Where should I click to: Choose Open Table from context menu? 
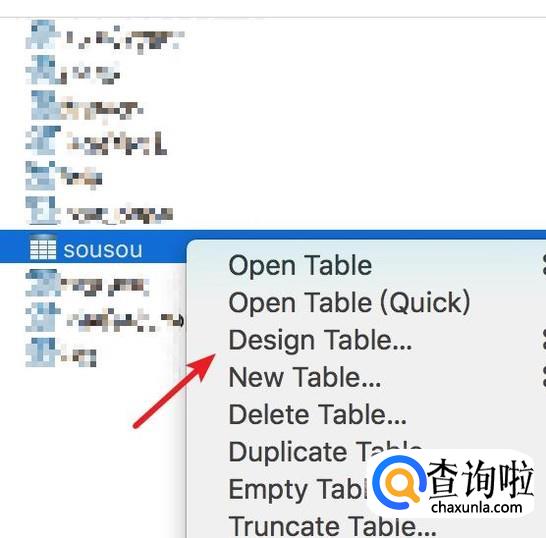[300, 266]
